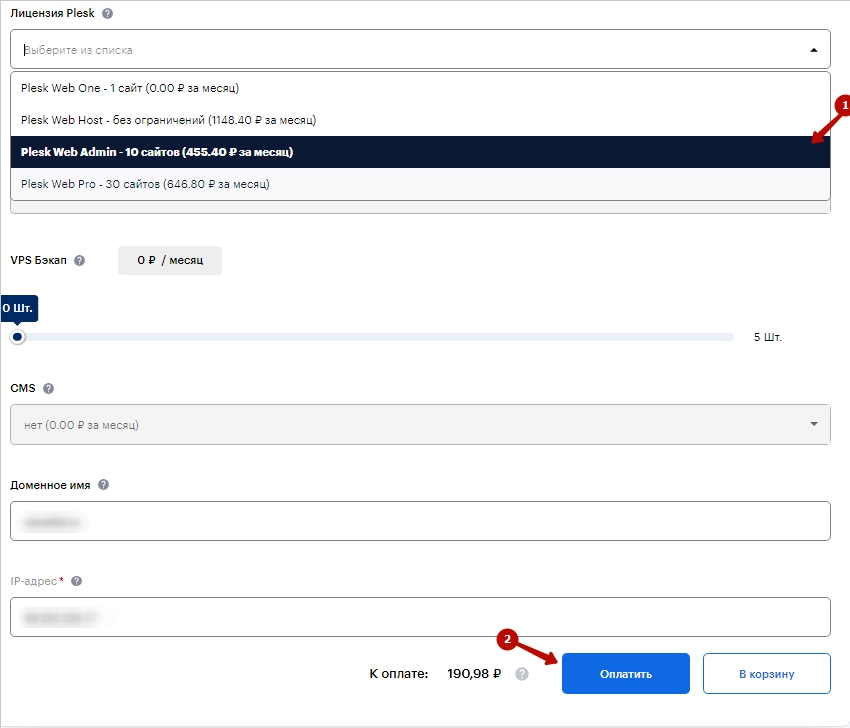Select Plesk Web One - 1 сайт option
Screen dimensions: 850x728
[420, 88]
